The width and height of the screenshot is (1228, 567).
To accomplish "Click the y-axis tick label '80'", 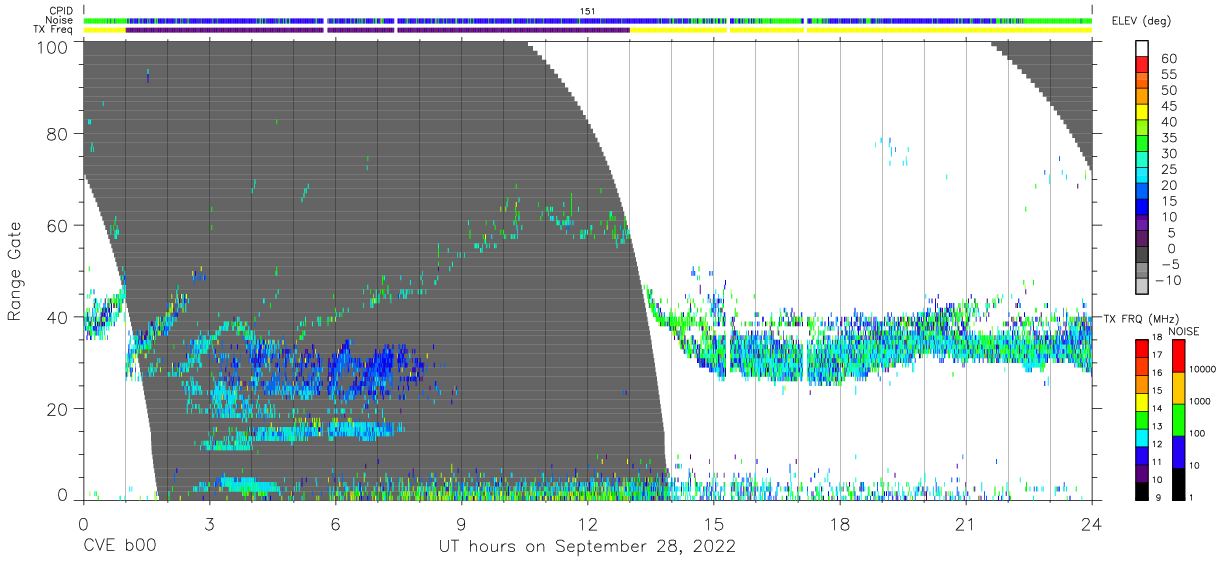I will (57, 134).
